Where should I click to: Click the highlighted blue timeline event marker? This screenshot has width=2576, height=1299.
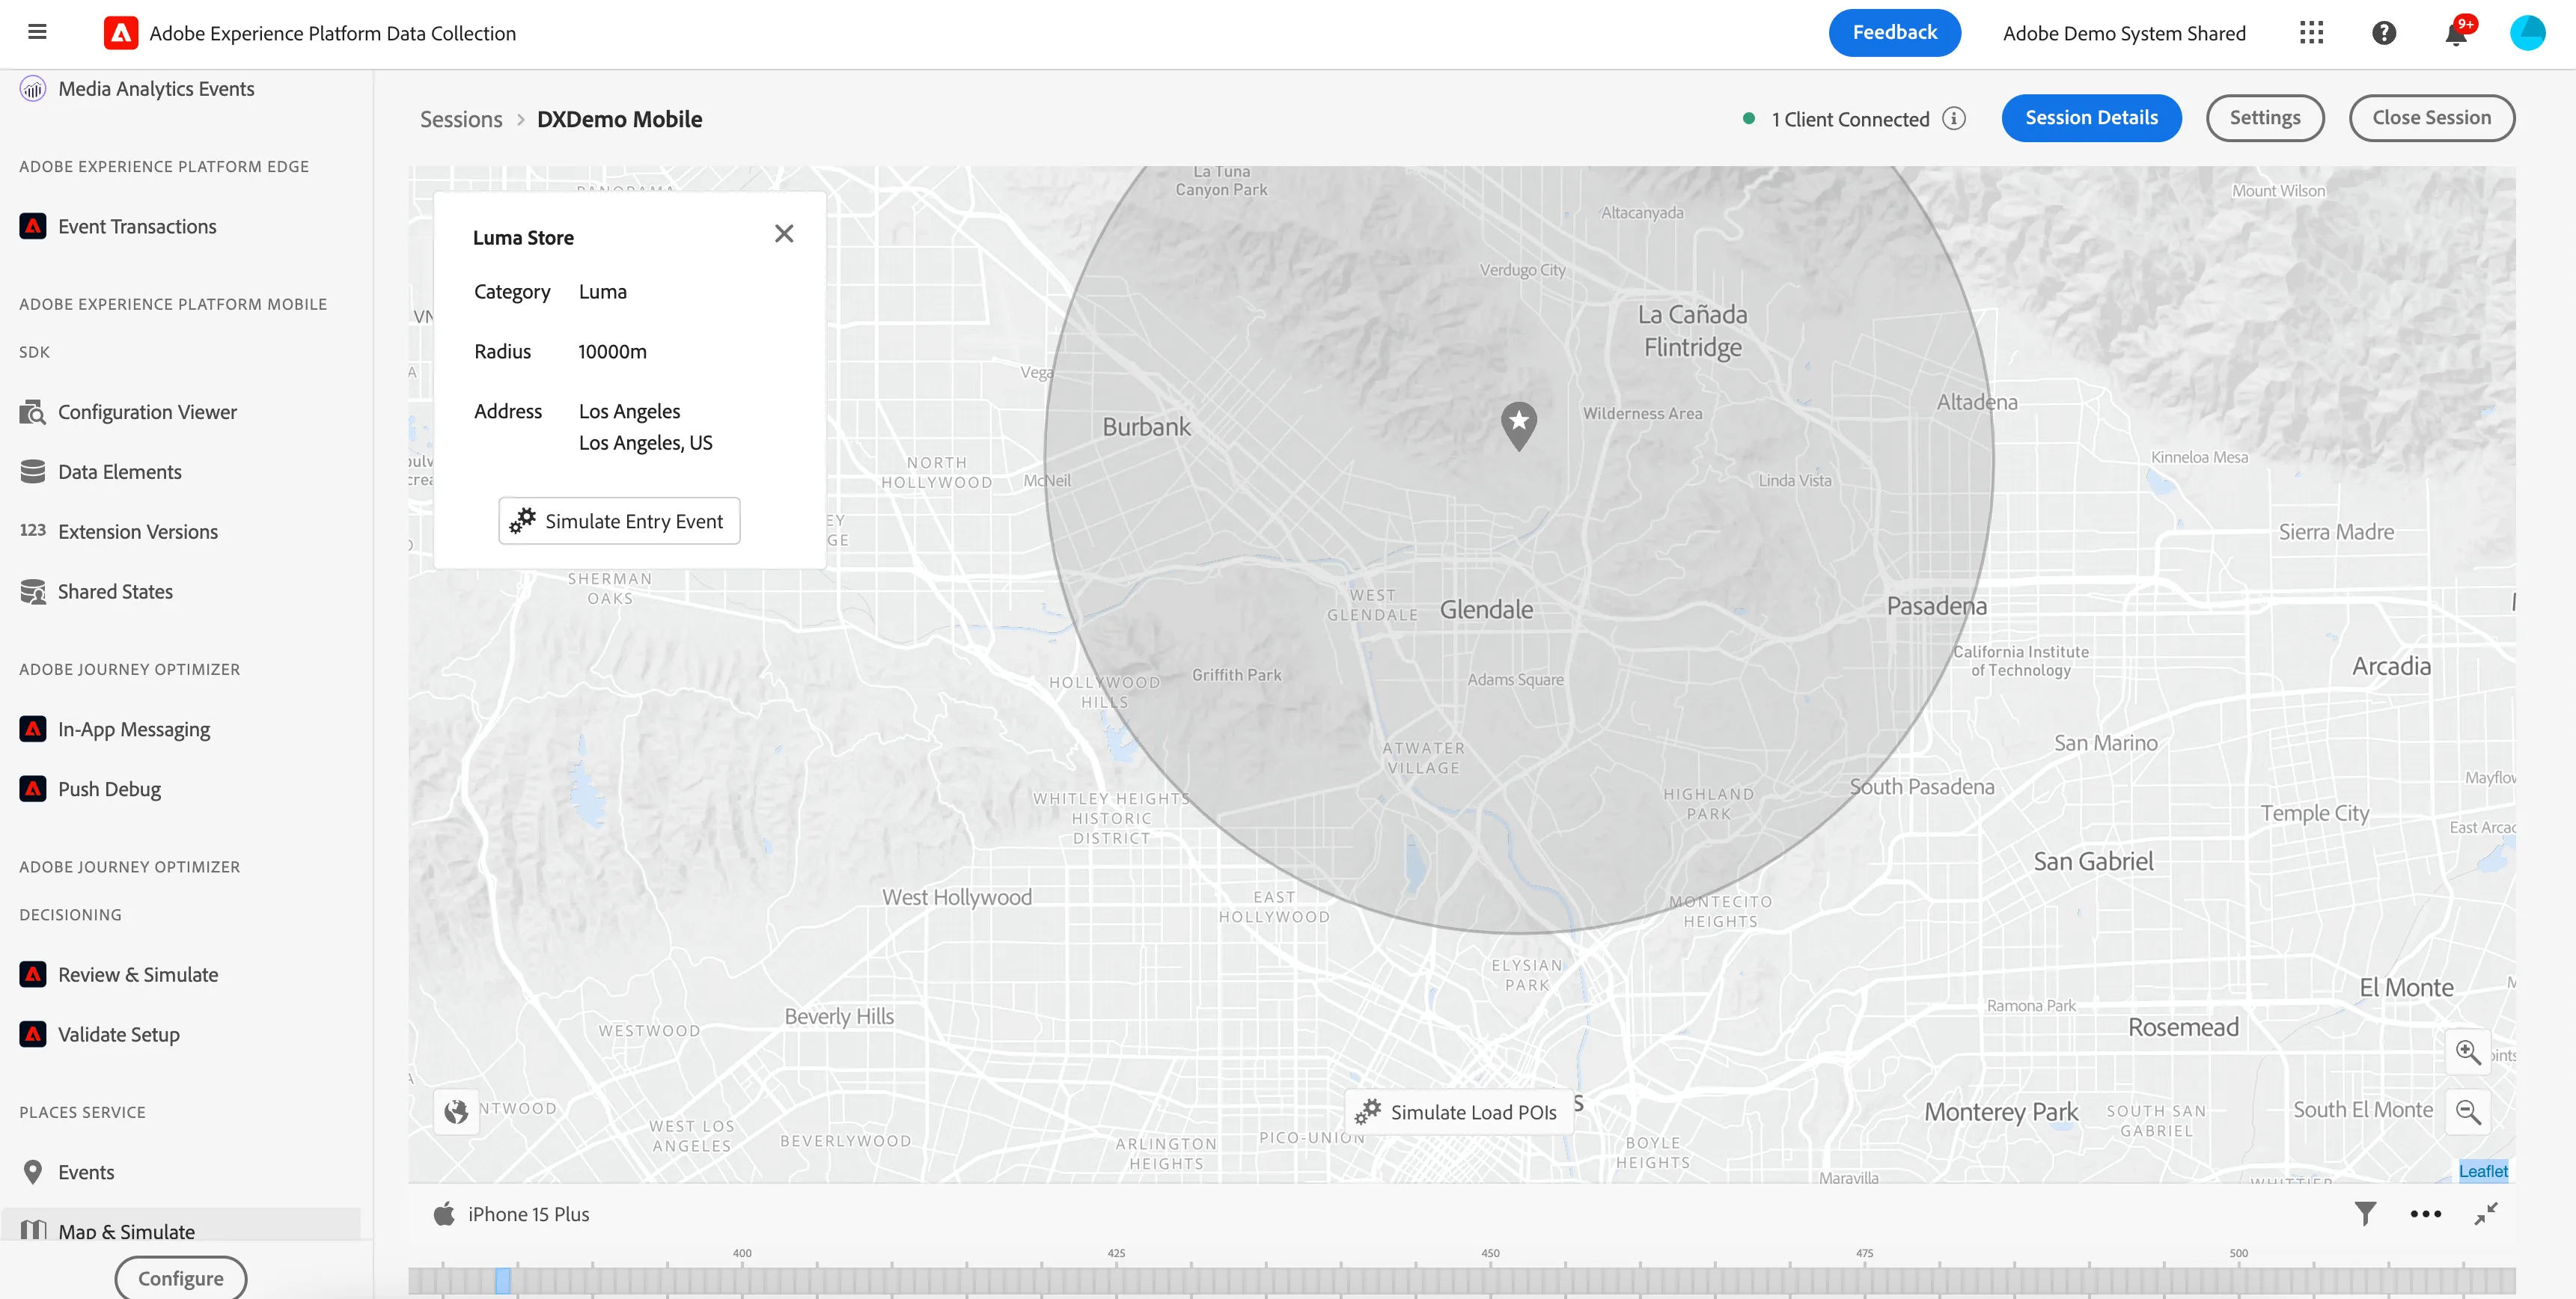[x=503, y=1281]
